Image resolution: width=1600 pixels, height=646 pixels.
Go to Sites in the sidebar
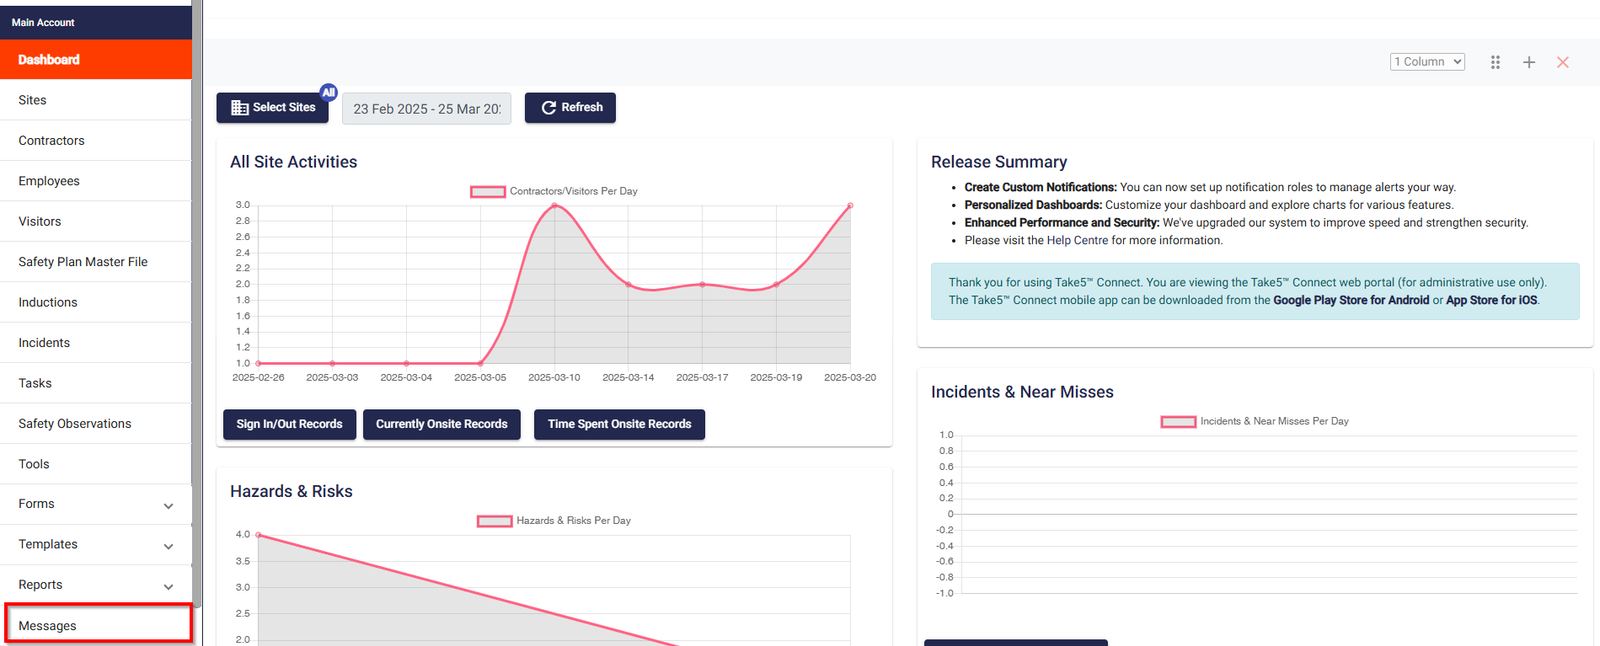(x=96, y=100)
